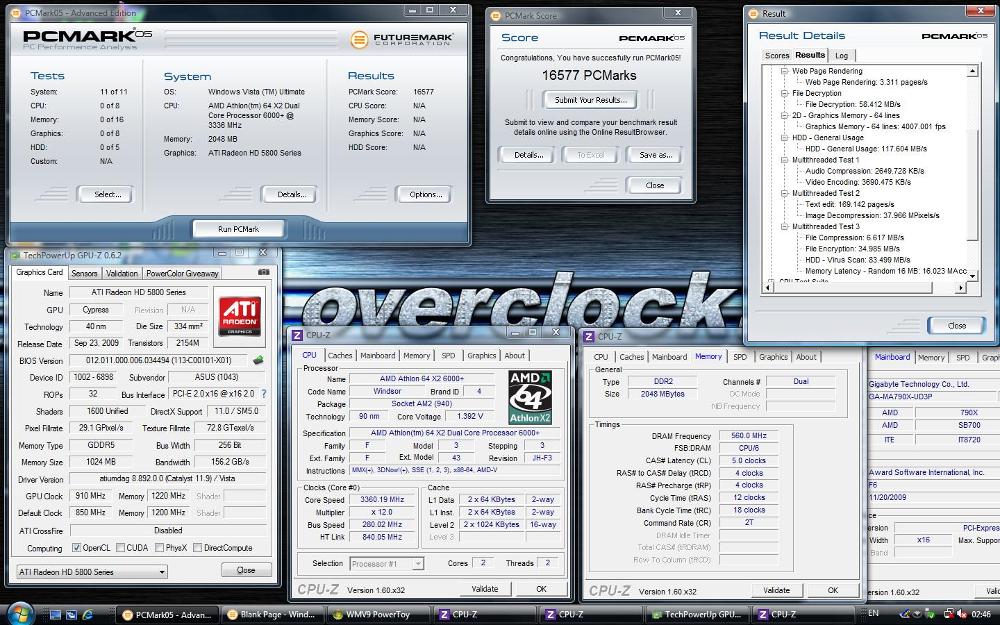This screenshot has height=625, width=1000.
Task: Open Blank Page Windows taskbar button
Action: click(273, 615)
